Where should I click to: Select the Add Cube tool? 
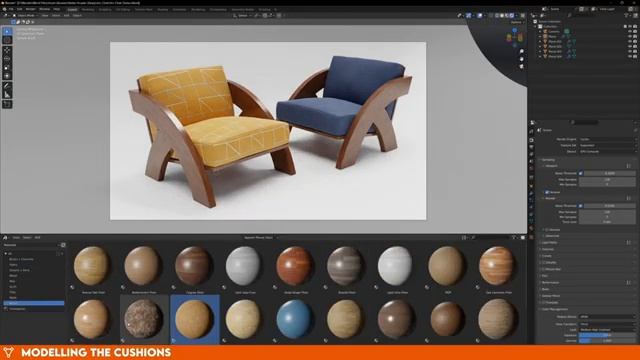[7, 104]
